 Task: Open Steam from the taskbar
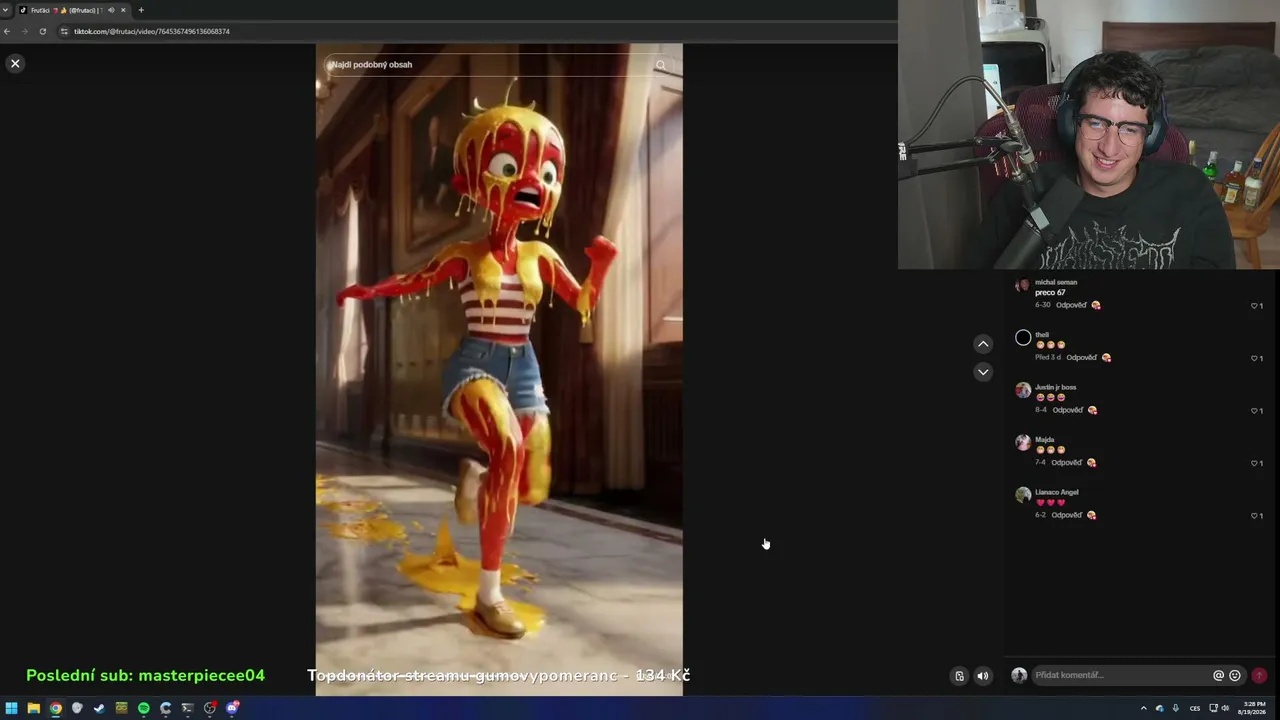[99, 708]
